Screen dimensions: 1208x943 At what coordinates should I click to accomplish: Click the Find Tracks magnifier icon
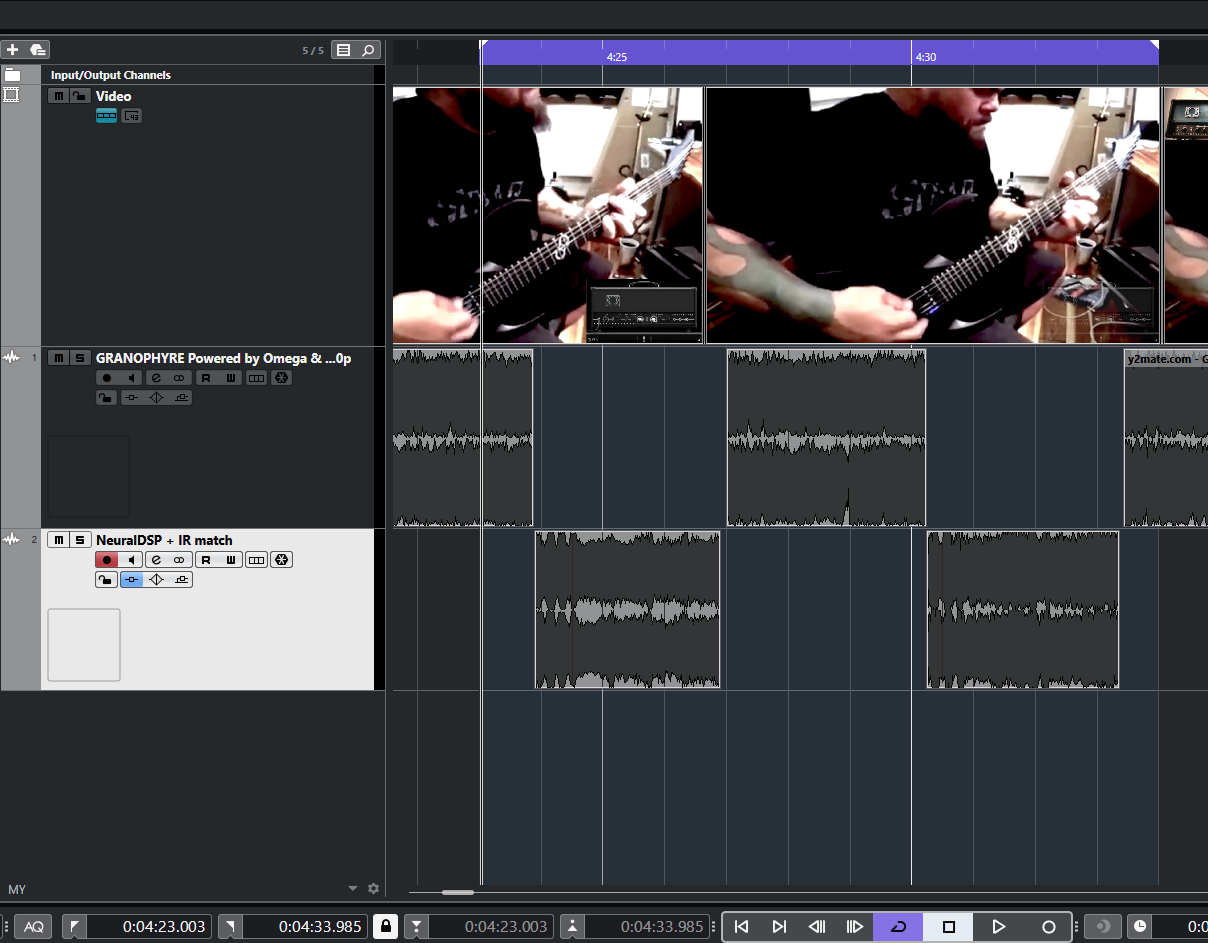click(367, 50)
